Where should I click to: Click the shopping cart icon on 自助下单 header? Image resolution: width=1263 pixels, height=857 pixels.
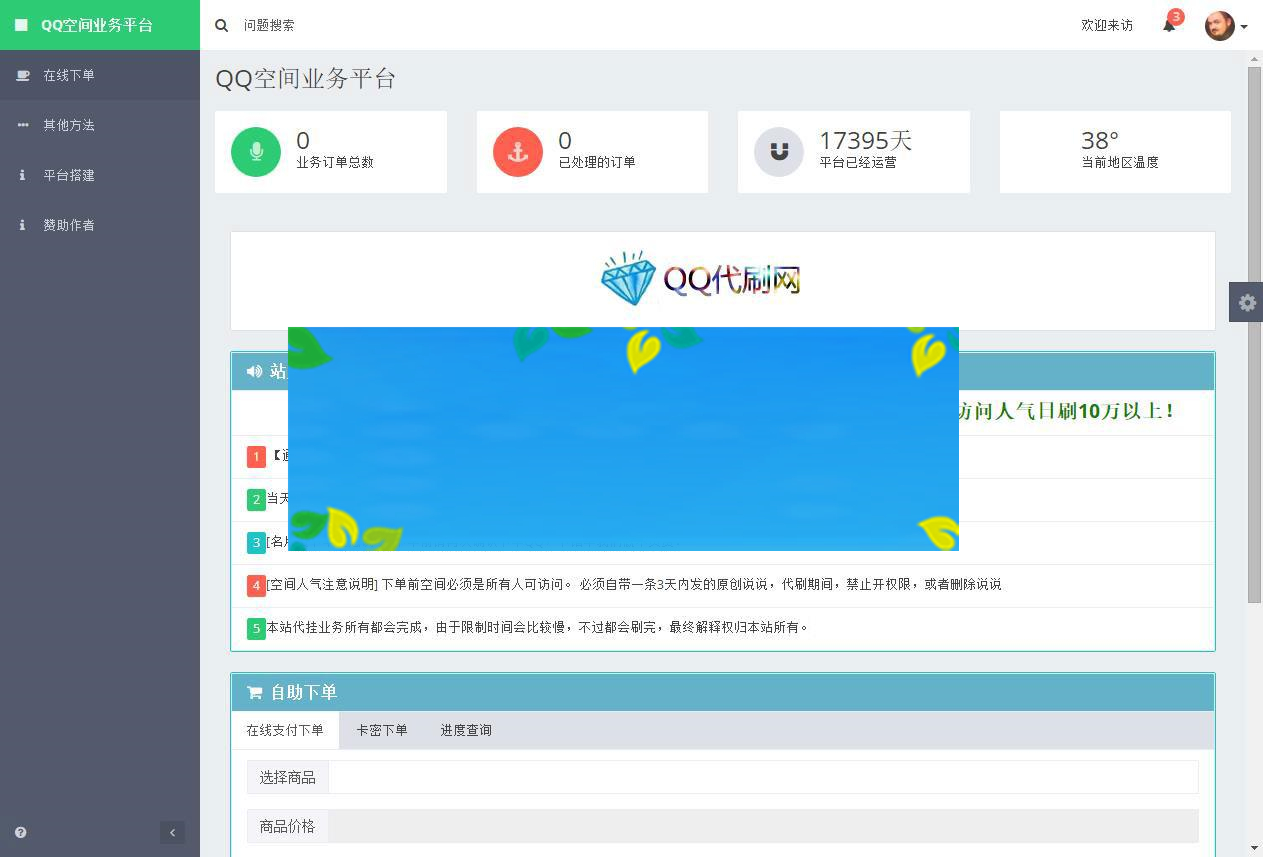(x=254, y=691)
